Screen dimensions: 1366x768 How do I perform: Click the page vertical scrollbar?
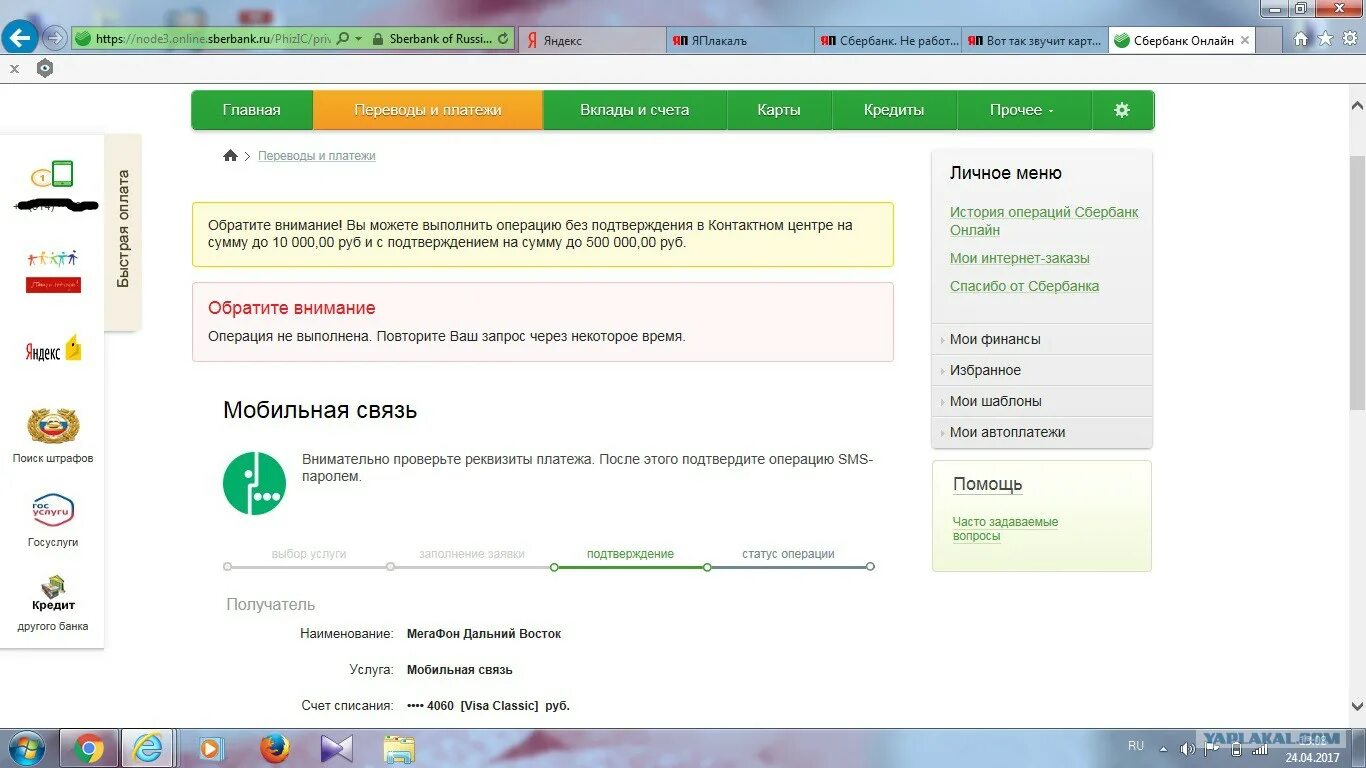[1357, 282]
